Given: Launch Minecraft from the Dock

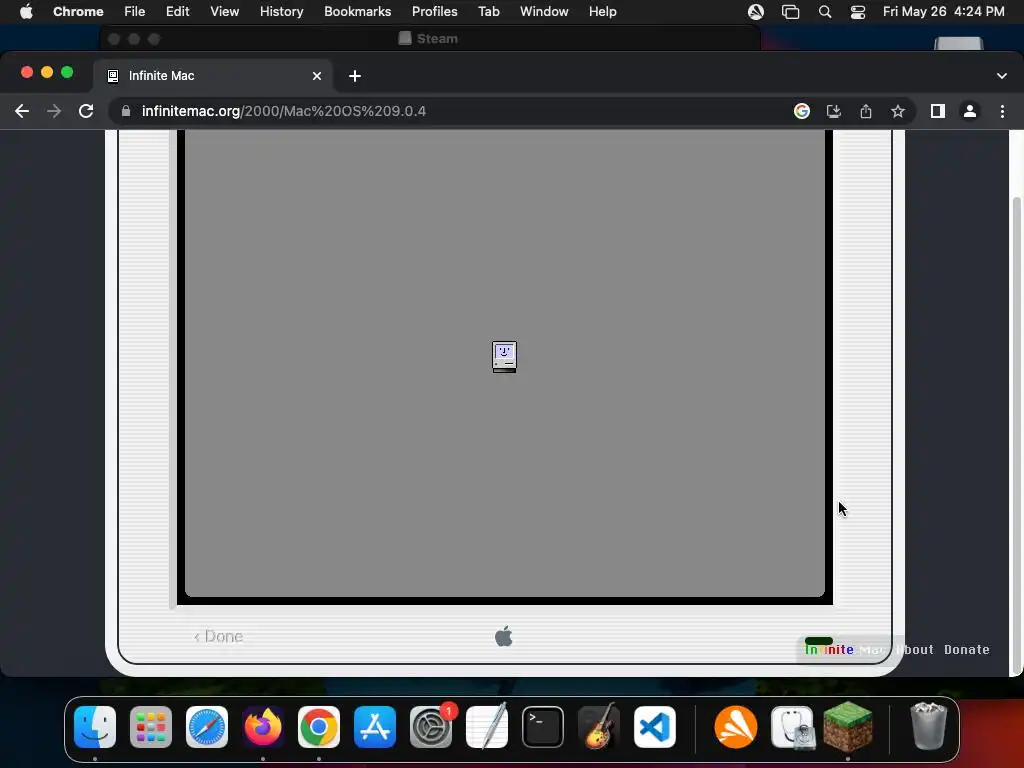Looking at the screenshot, I should [848, 726].
